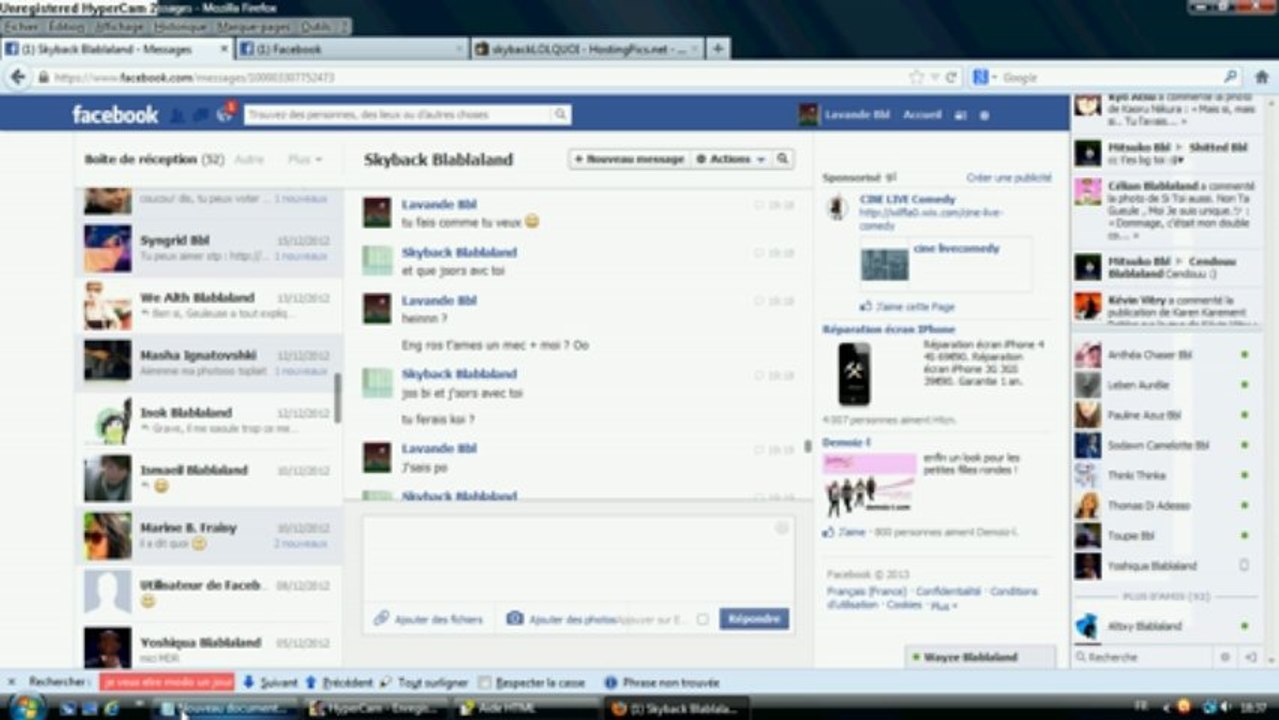
Task: Open the Wayce Blablaland chat tab
Action: [x=980, y=657]
